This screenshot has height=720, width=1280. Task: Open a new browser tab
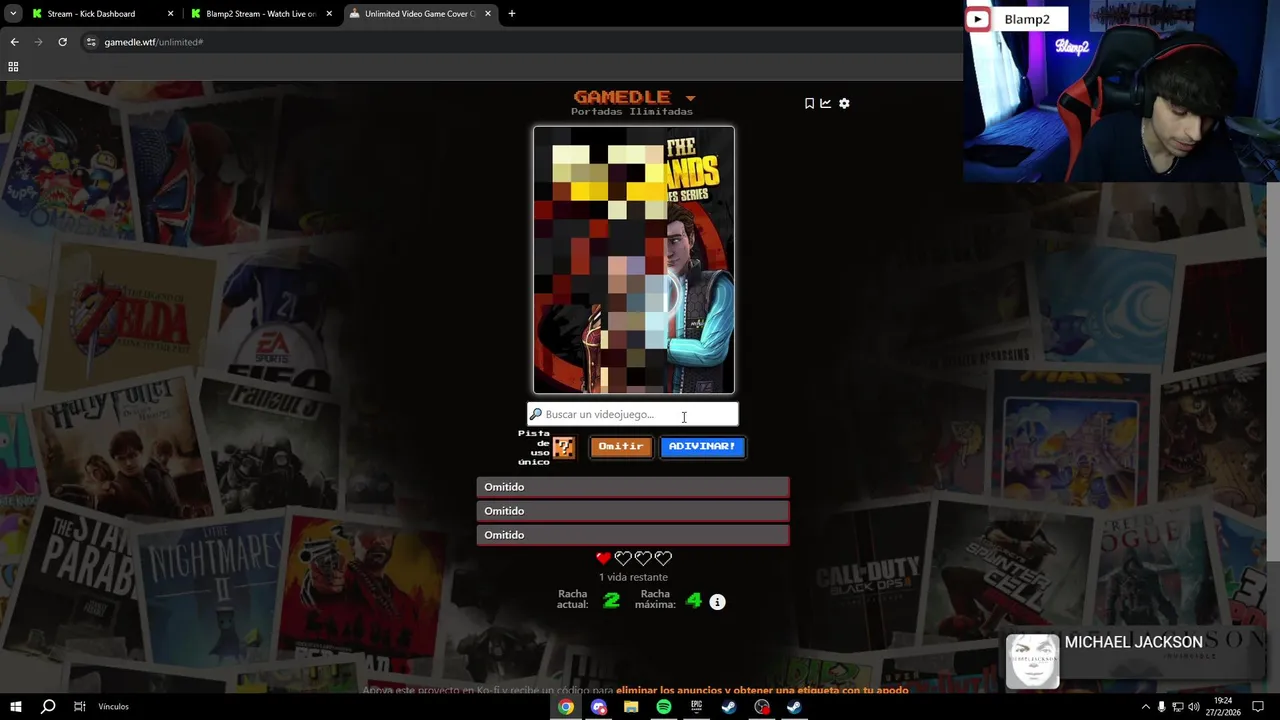[x=512, y=14]
